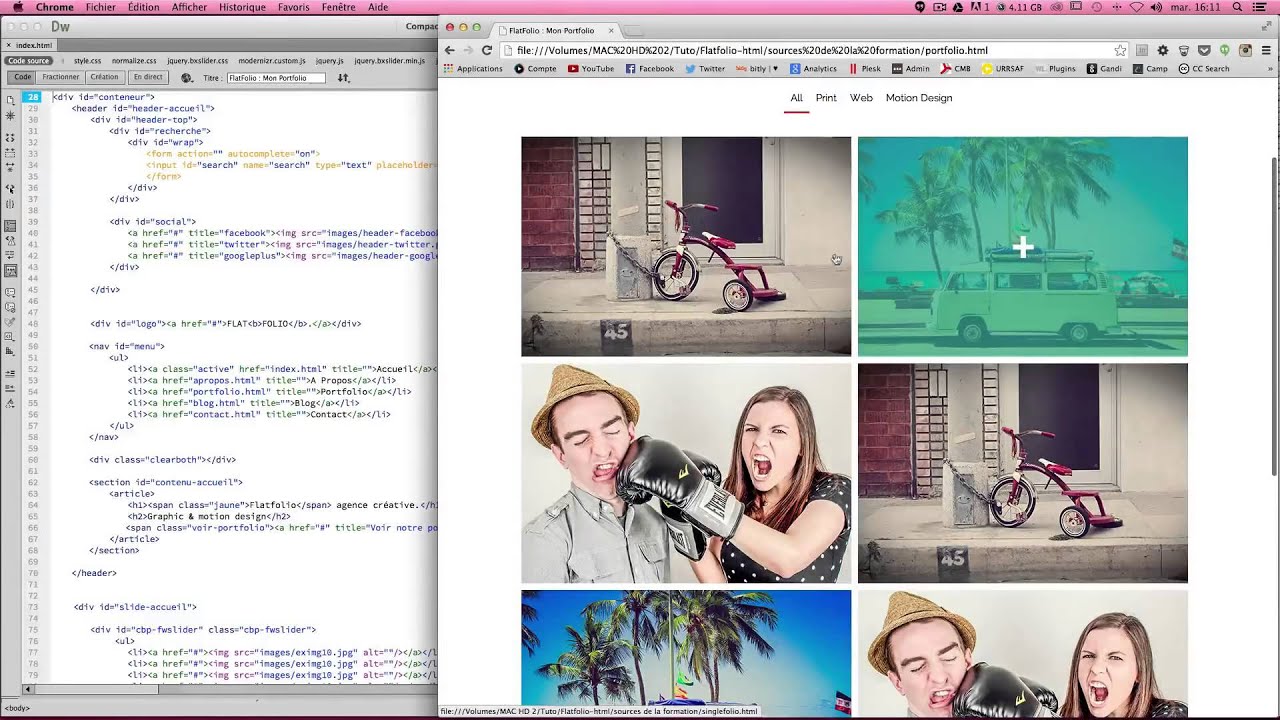Open the Aide menu
This screenshot has width=1280, height=720.
tap(378, 7)
